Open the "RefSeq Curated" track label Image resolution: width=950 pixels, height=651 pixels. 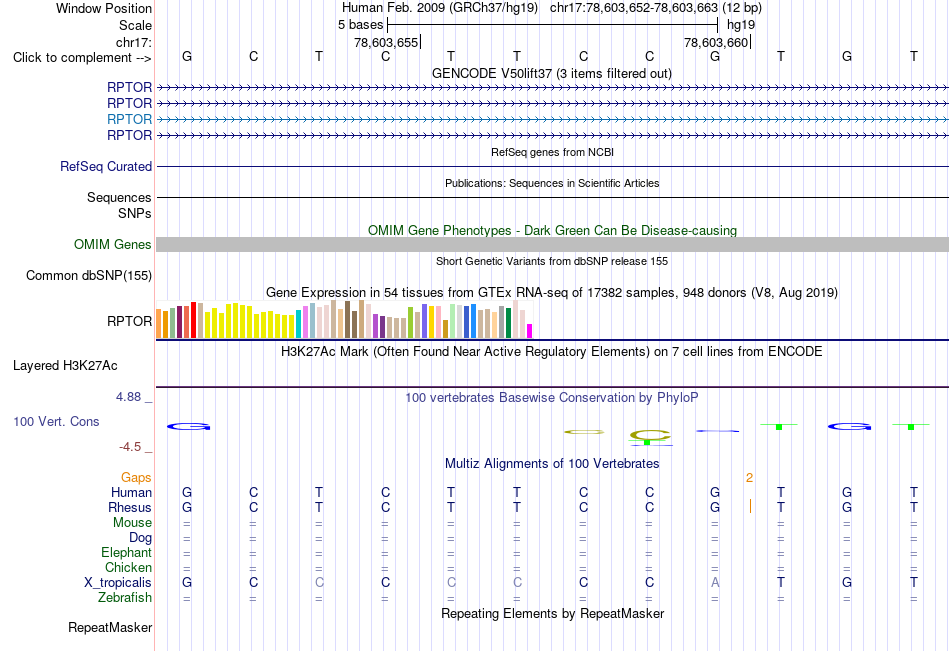coord(105,166)
